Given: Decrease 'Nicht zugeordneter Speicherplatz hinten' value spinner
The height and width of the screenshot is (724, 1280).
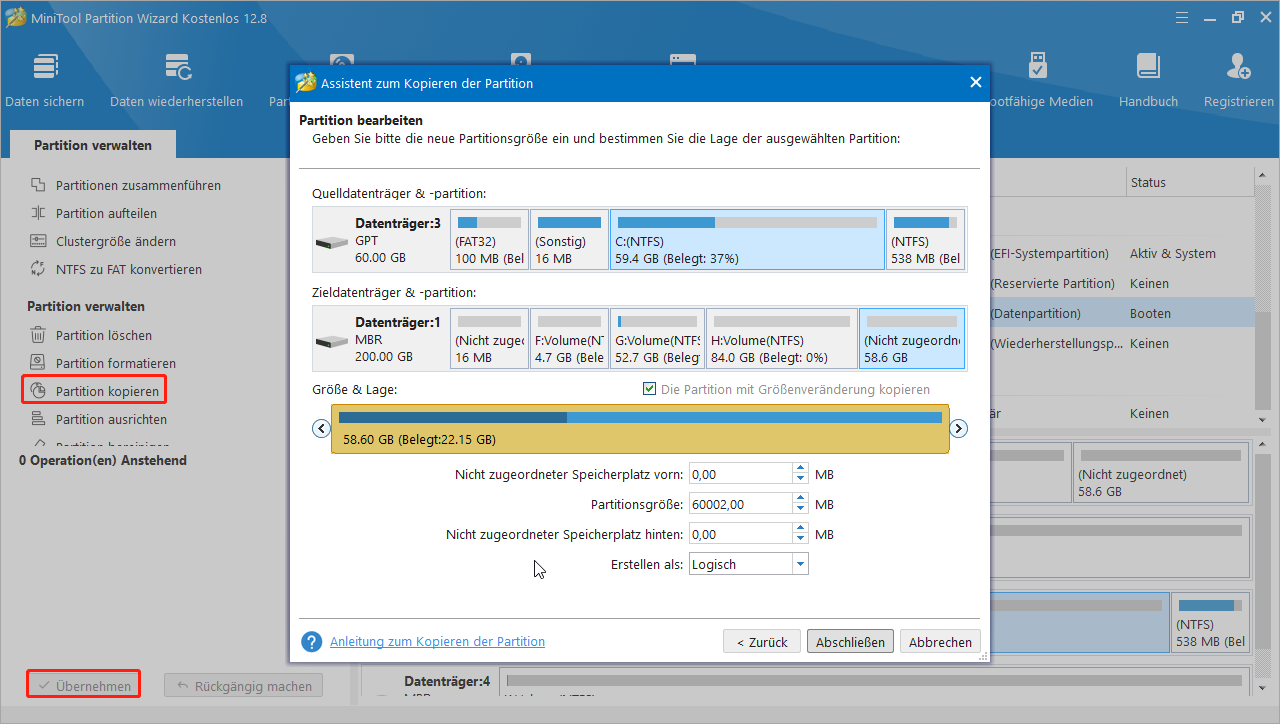Looking at the screenshot, I should (800, 540).
